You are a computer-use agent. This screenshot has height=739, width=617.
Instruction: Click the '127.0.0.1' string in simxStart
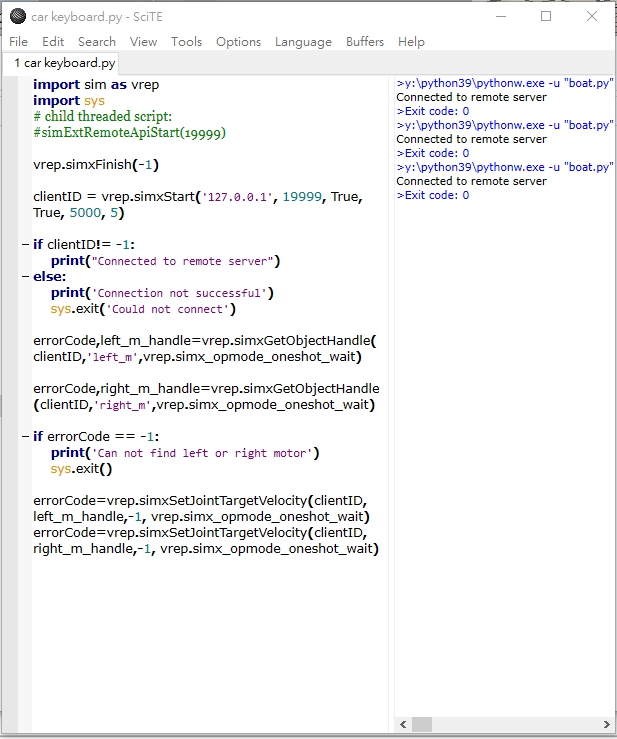(x=237, y=197)
